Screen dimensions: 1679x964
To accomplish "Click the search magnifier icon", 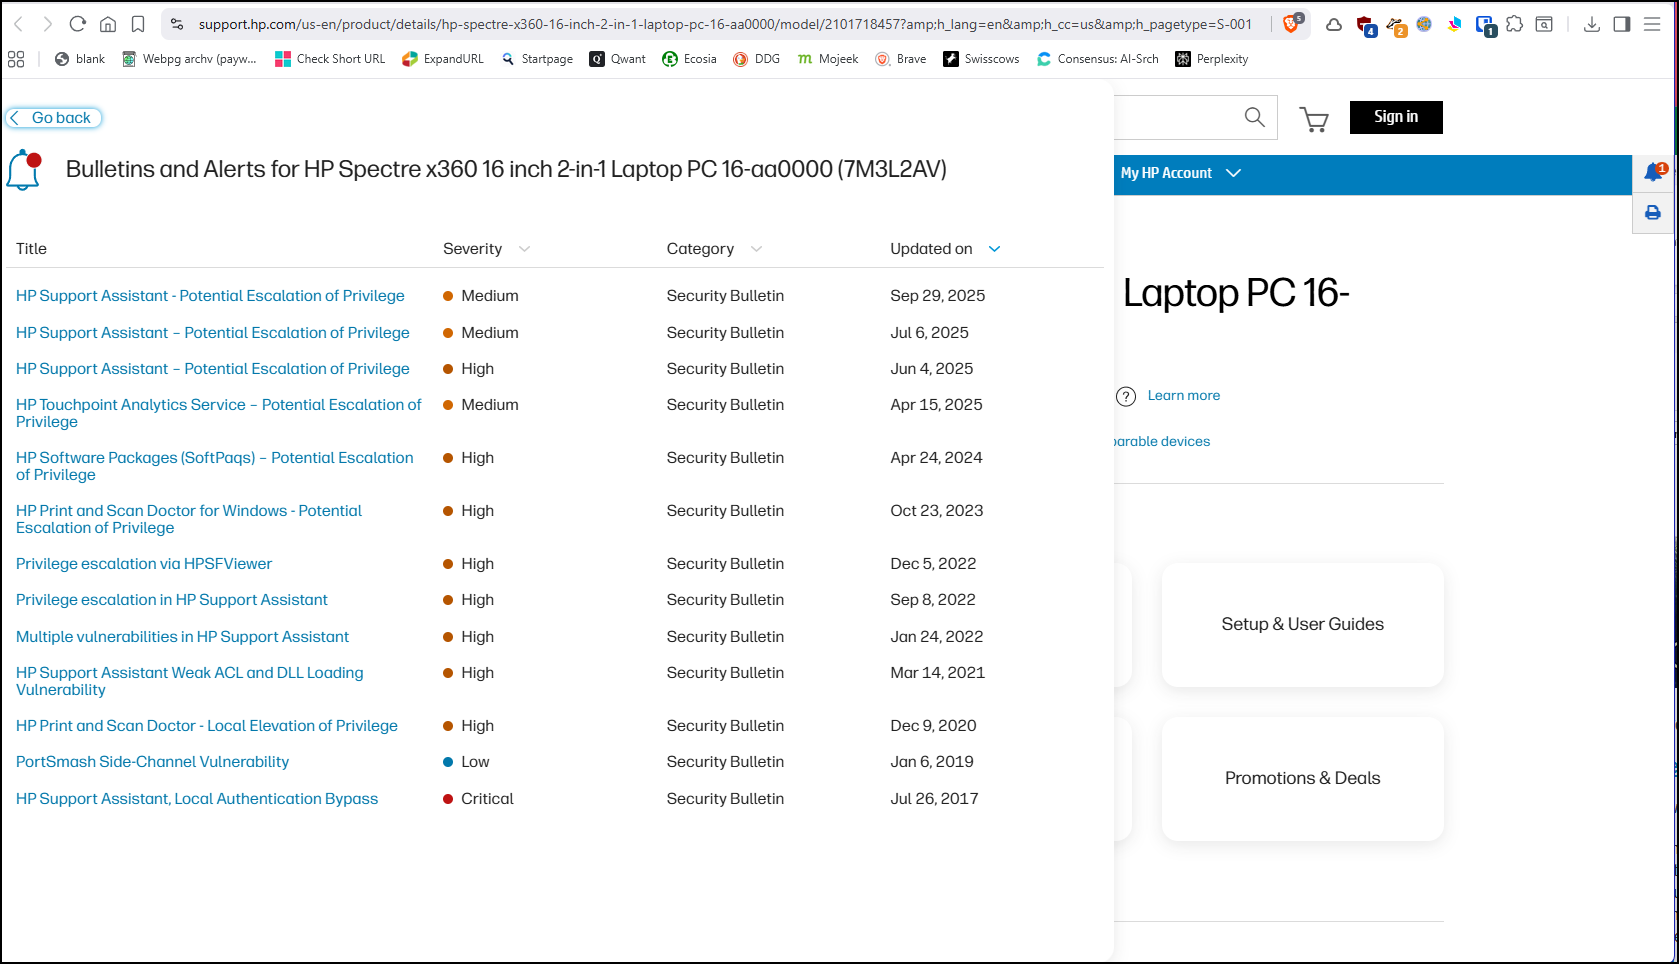I will (1254, 118).
